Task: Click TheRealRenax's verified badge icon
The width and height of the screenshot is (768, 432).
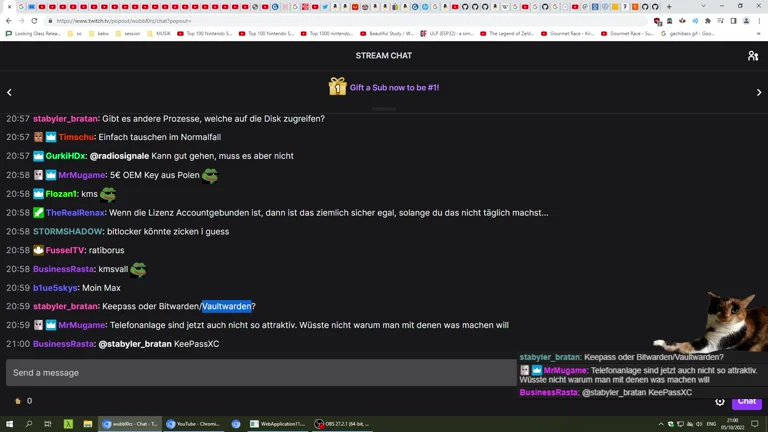Action: pyautogui.click(x=38, y=213)
